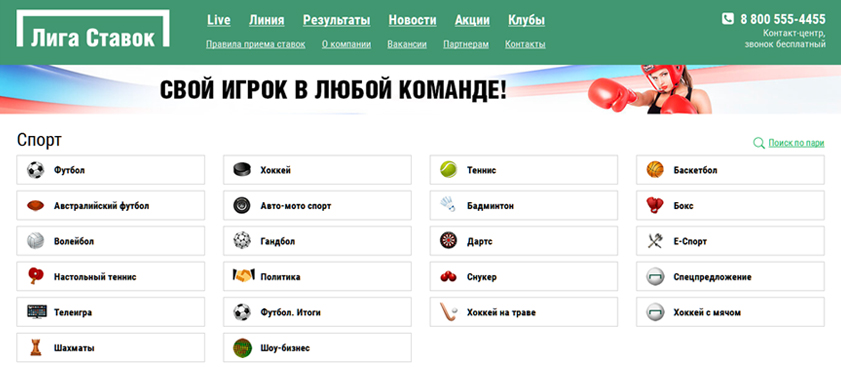Click the TV screen icon for Телеигра
The image size is (841, 368).
point(36,312)
